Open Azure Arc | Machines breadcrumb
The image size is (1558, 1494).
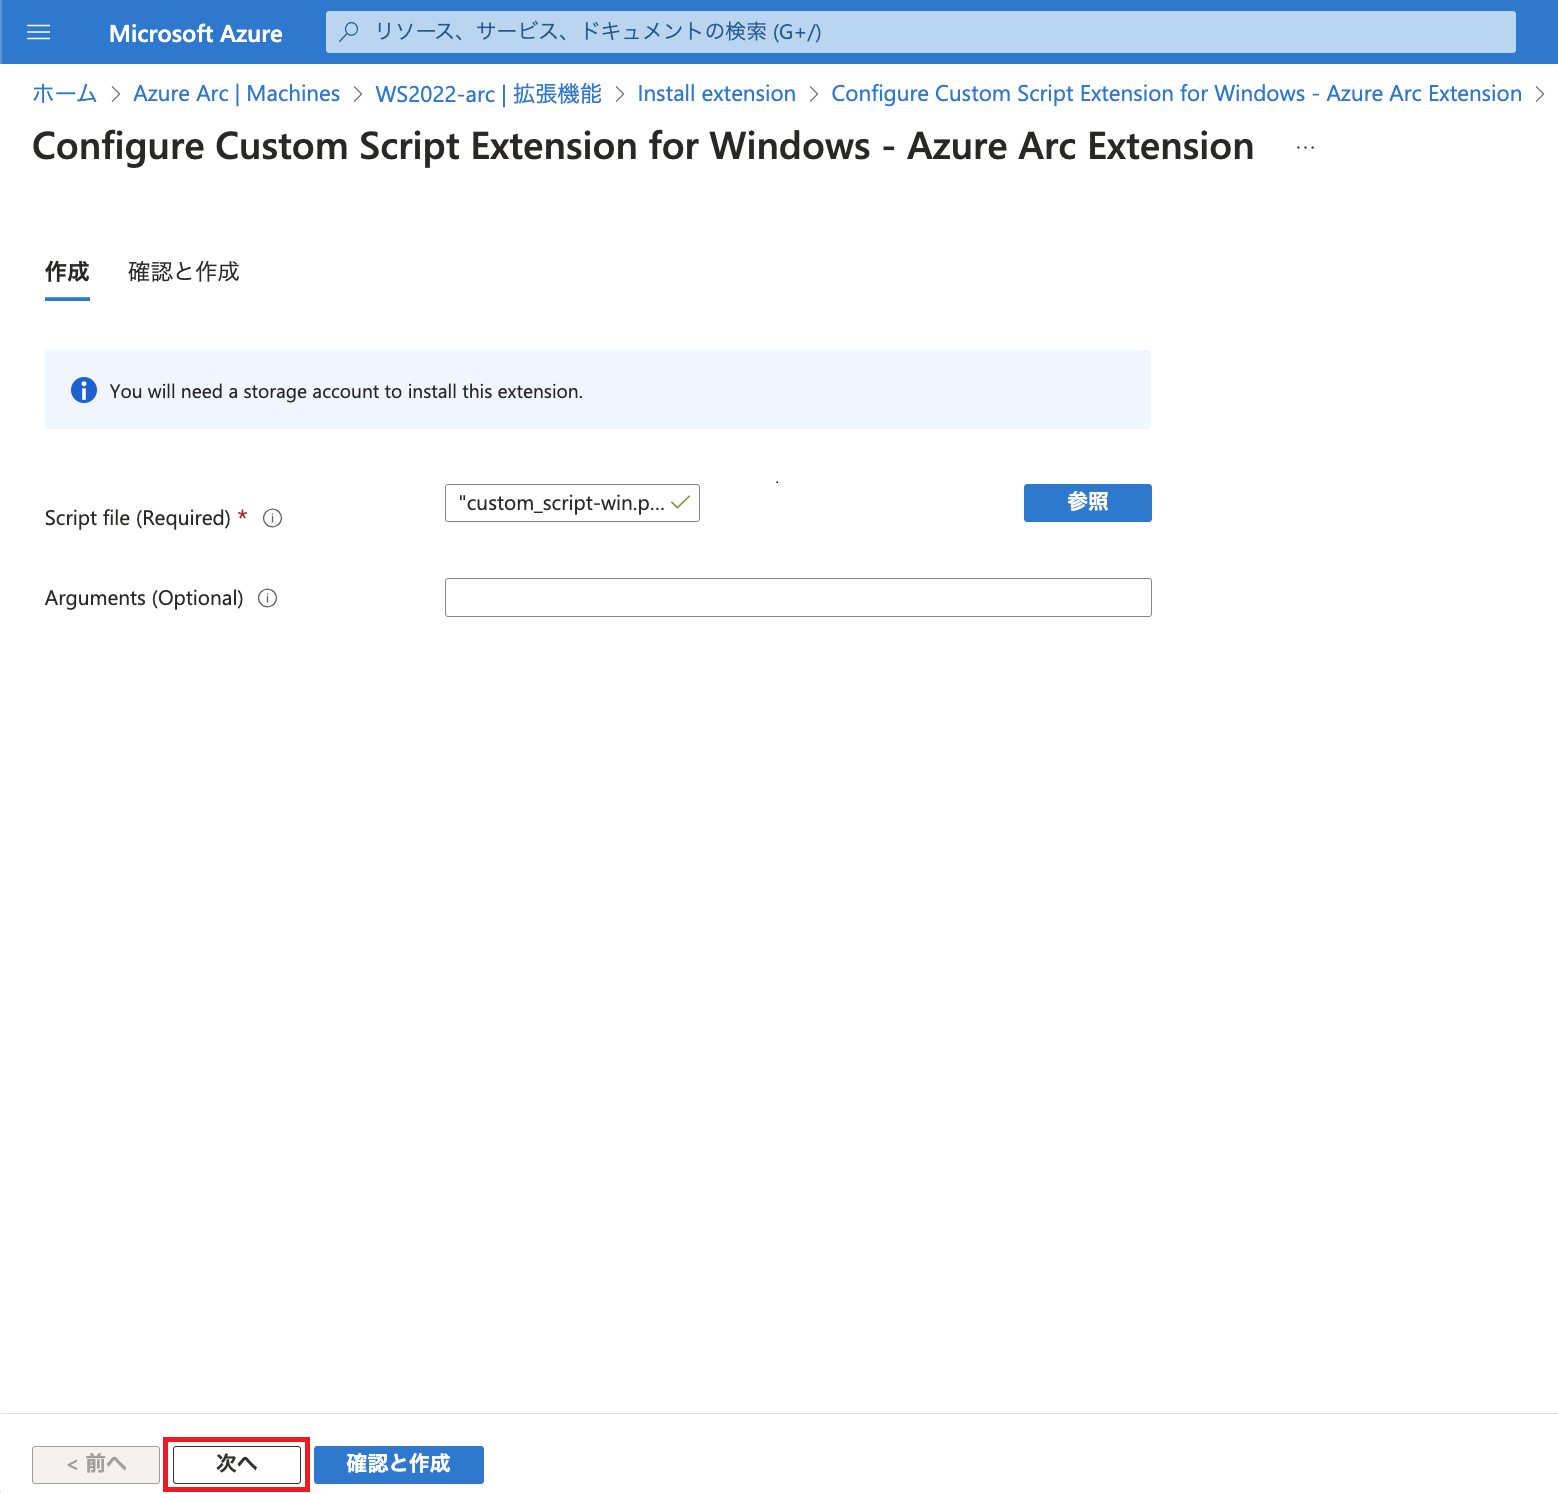tap(236, 93)
